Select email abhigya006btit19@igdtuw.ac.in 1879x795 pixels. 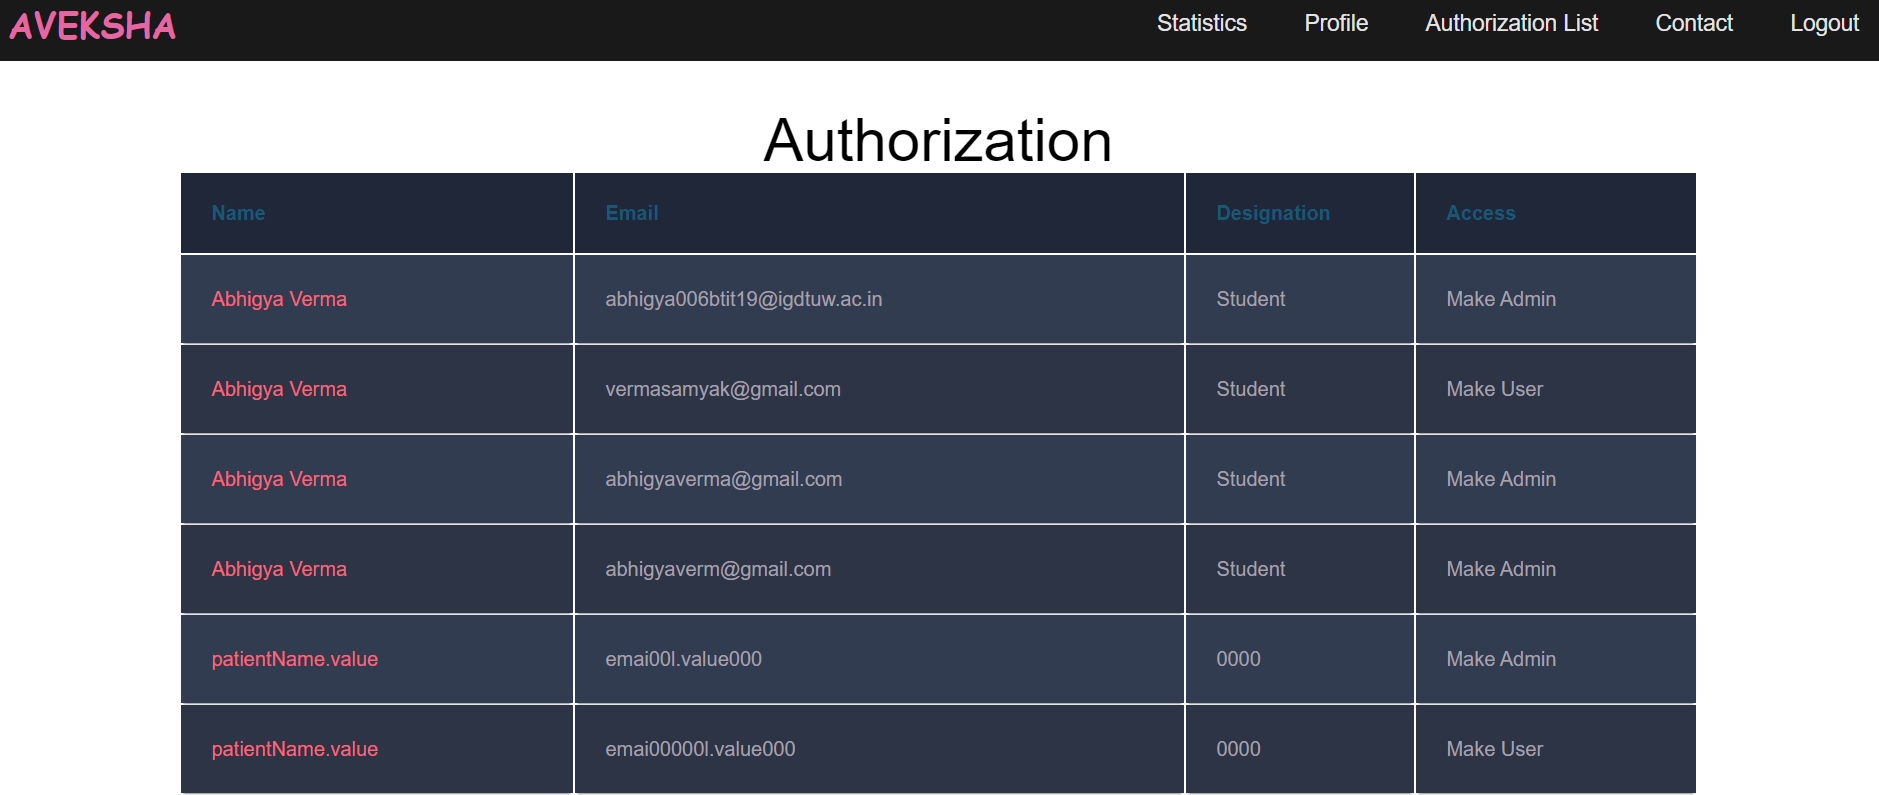743,299
